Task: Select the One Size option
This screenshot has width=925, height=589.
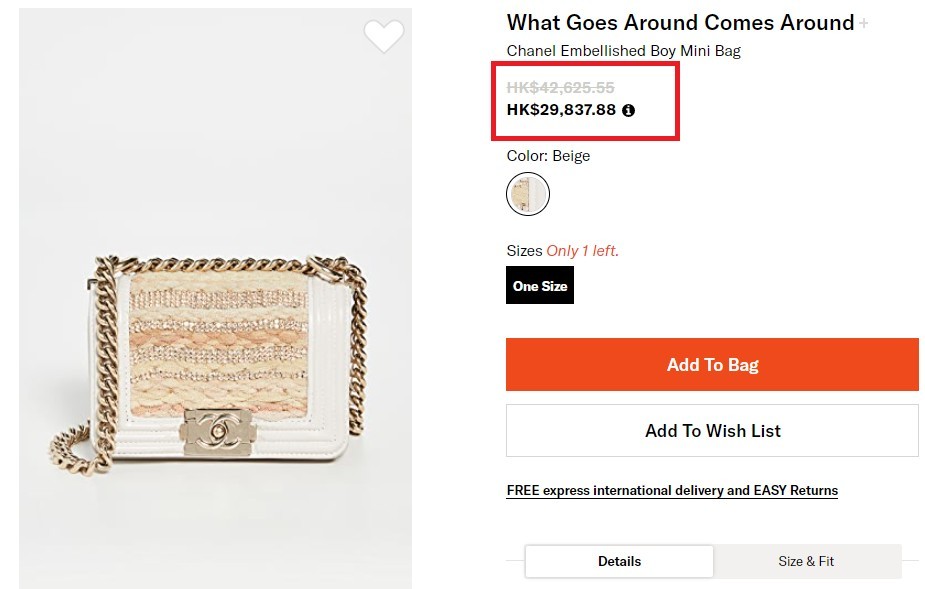Action: 540,286
